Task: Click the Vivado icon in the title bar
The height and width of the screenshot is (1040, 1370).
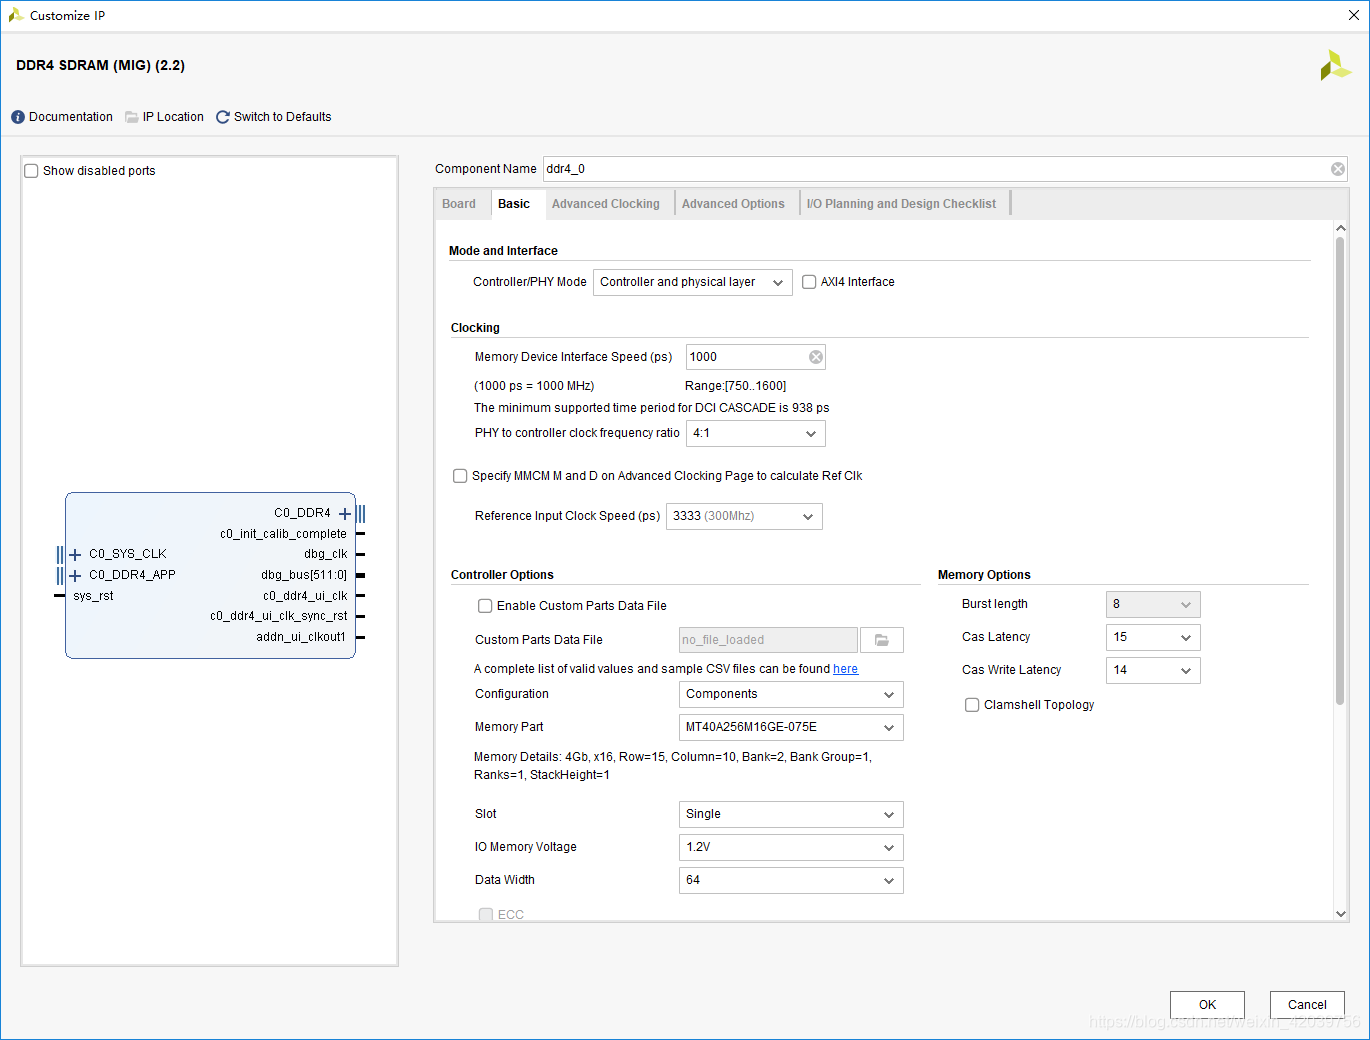Action: 16,15
